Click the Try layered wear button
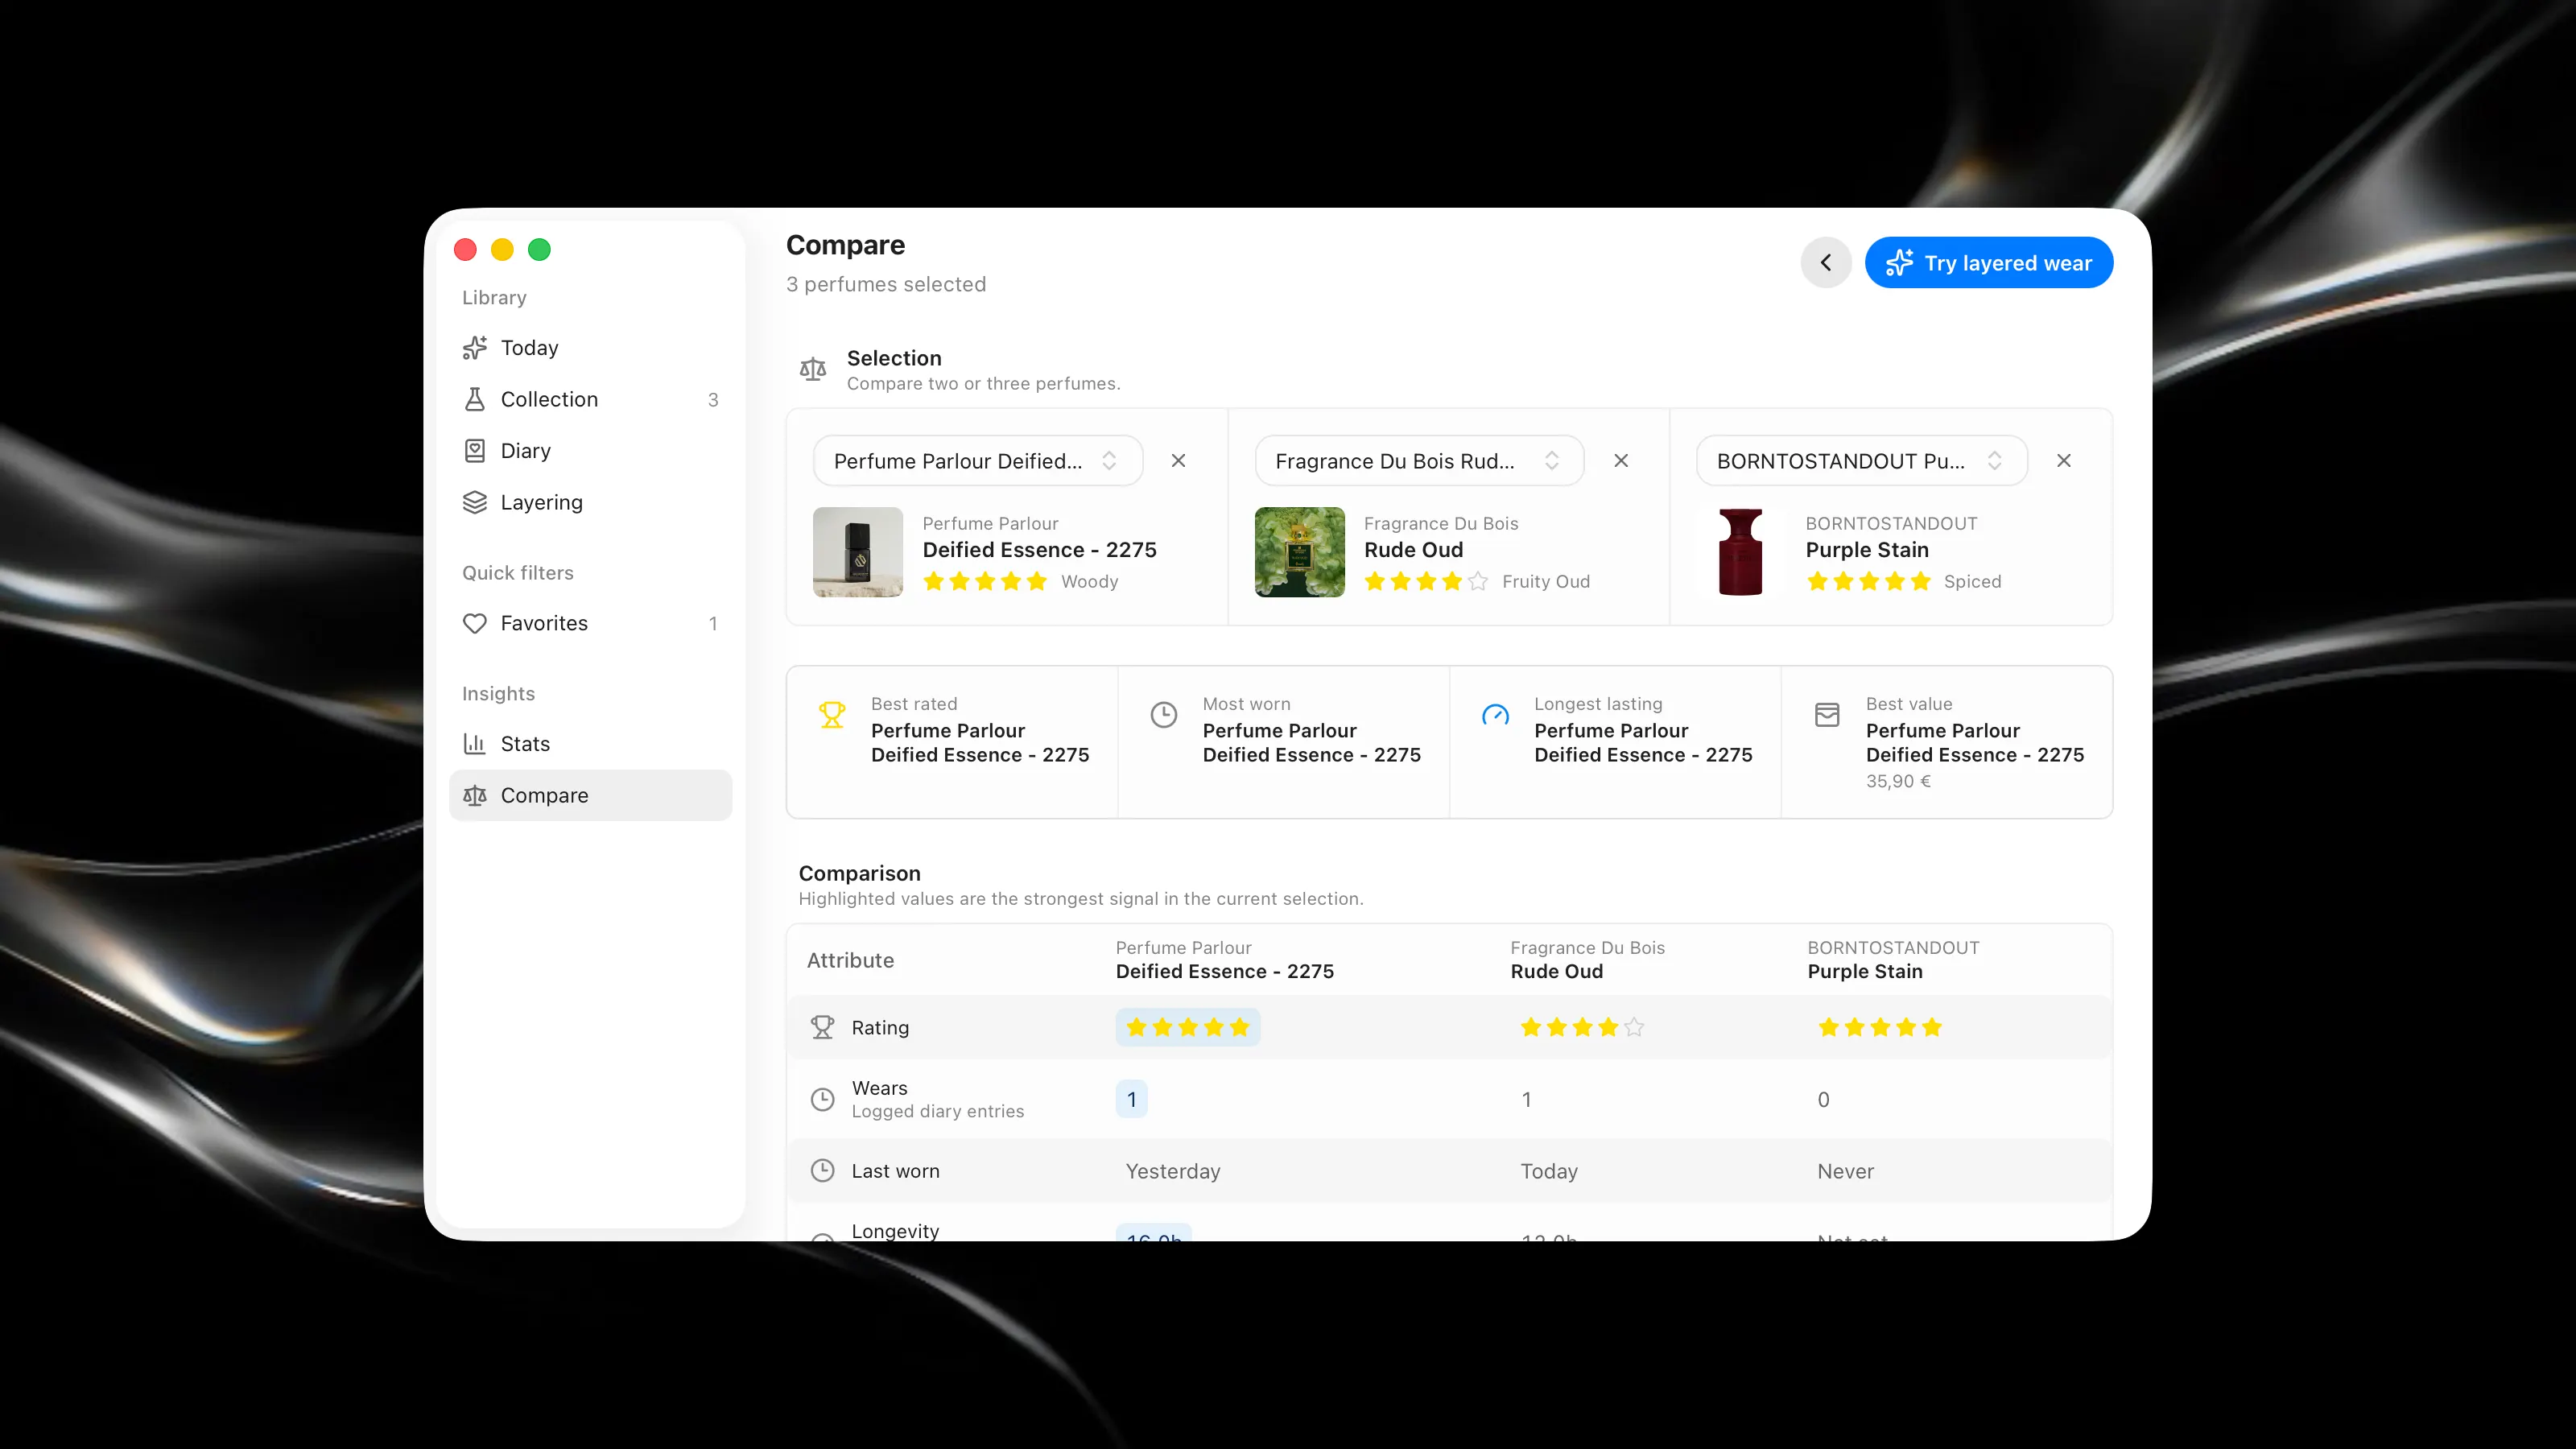The width and height of the screenshot is (2576, 1449). pyautogui.click(x=1989, y=263)
